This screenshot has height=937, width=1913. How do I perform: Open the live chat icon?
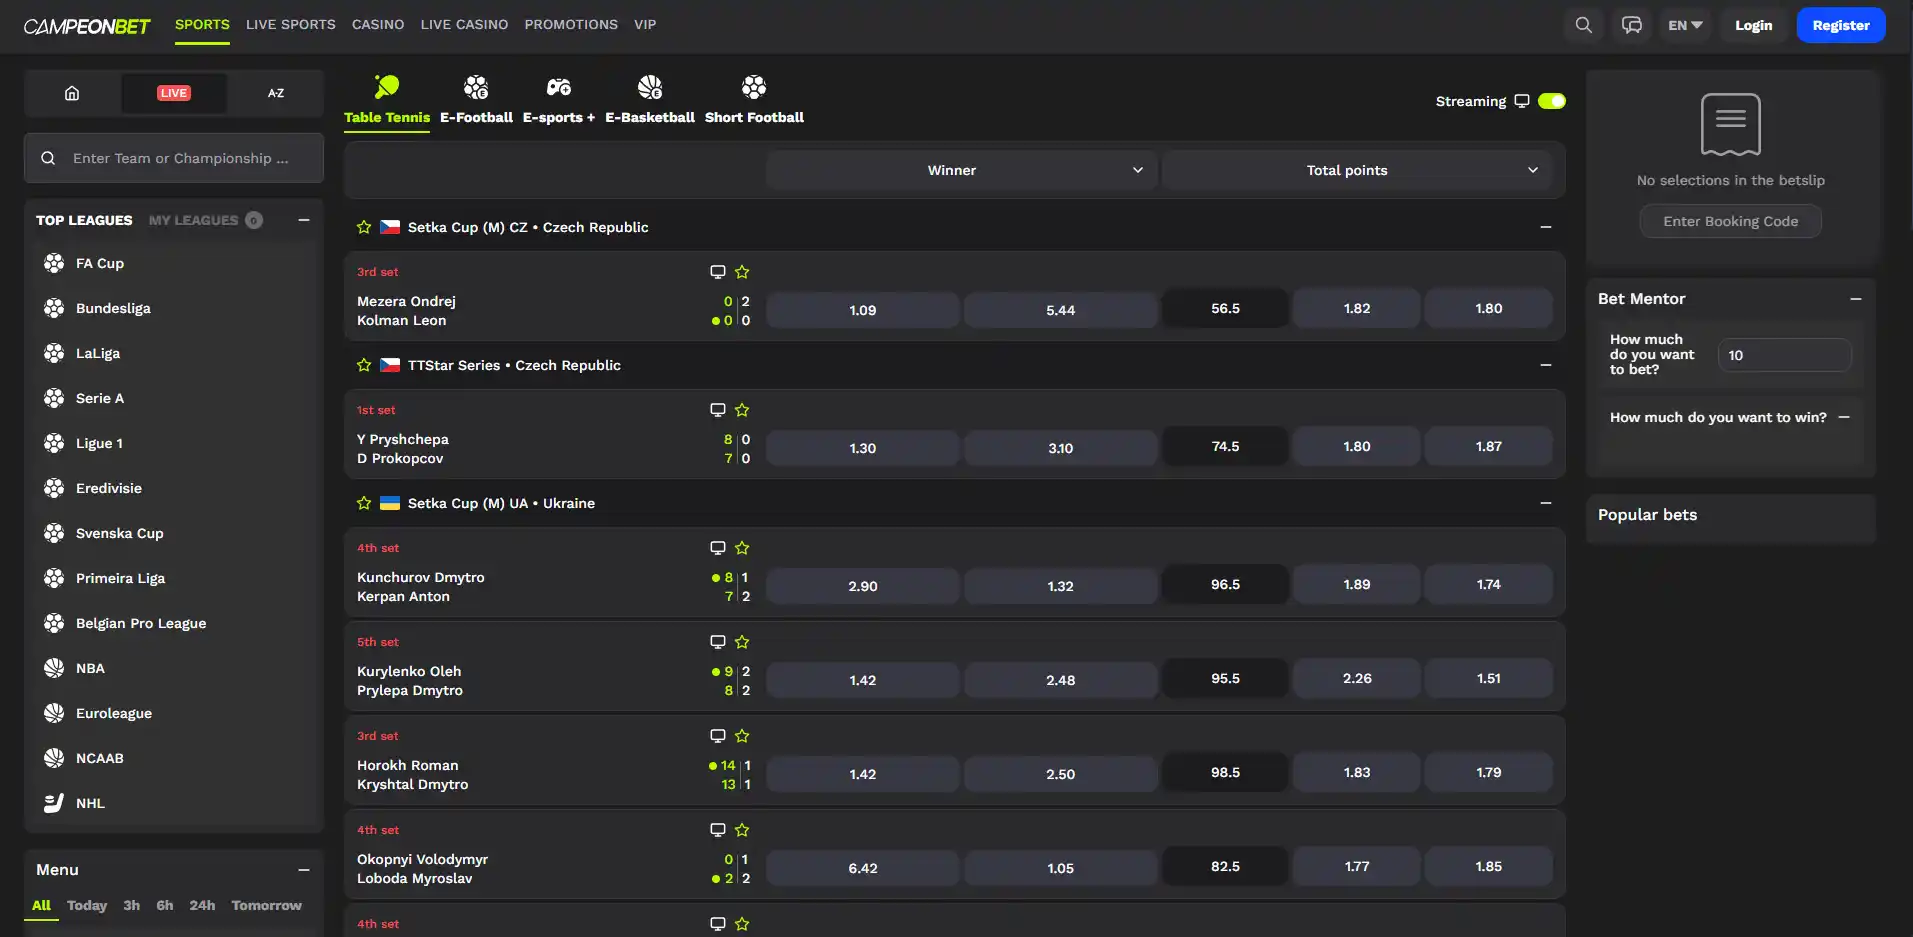(1632, 25)
